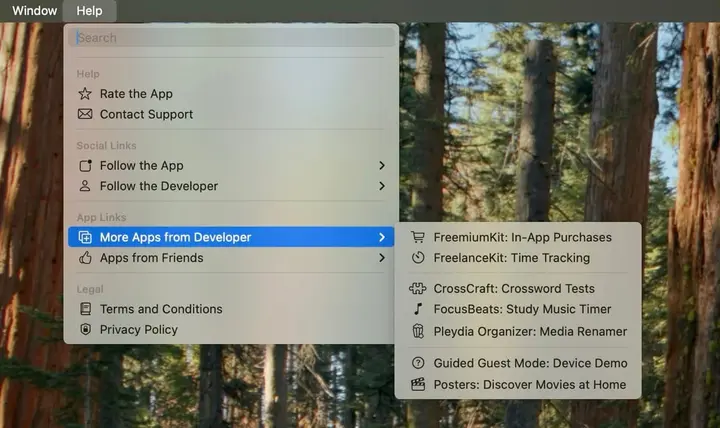Screen dimensions: 720x428
Task: Close the Help menu in the menu bar
Action: click(x=90, y=11)
